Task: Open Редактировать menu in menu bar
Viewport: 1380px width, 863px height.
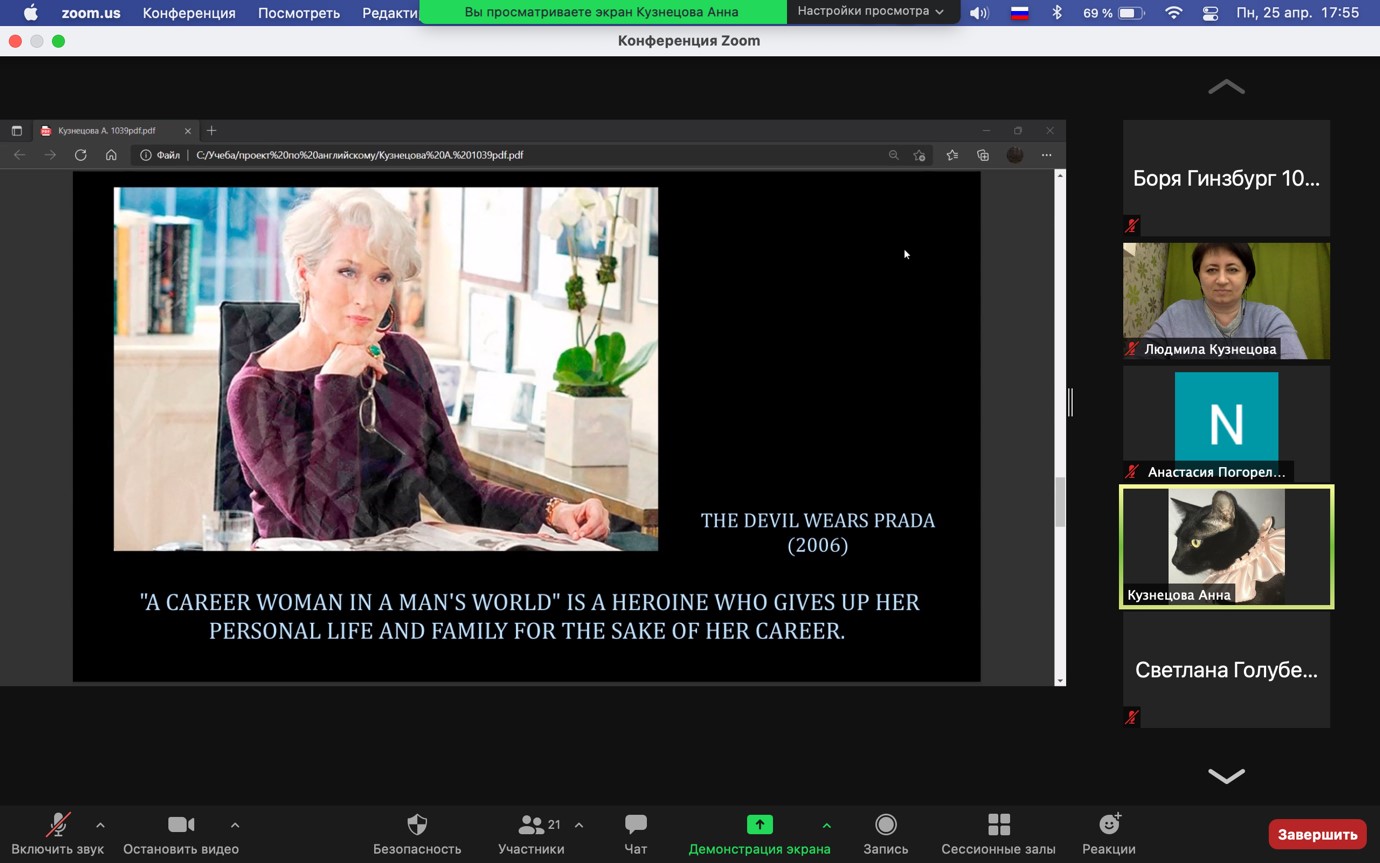Action: tap(390, 13)
